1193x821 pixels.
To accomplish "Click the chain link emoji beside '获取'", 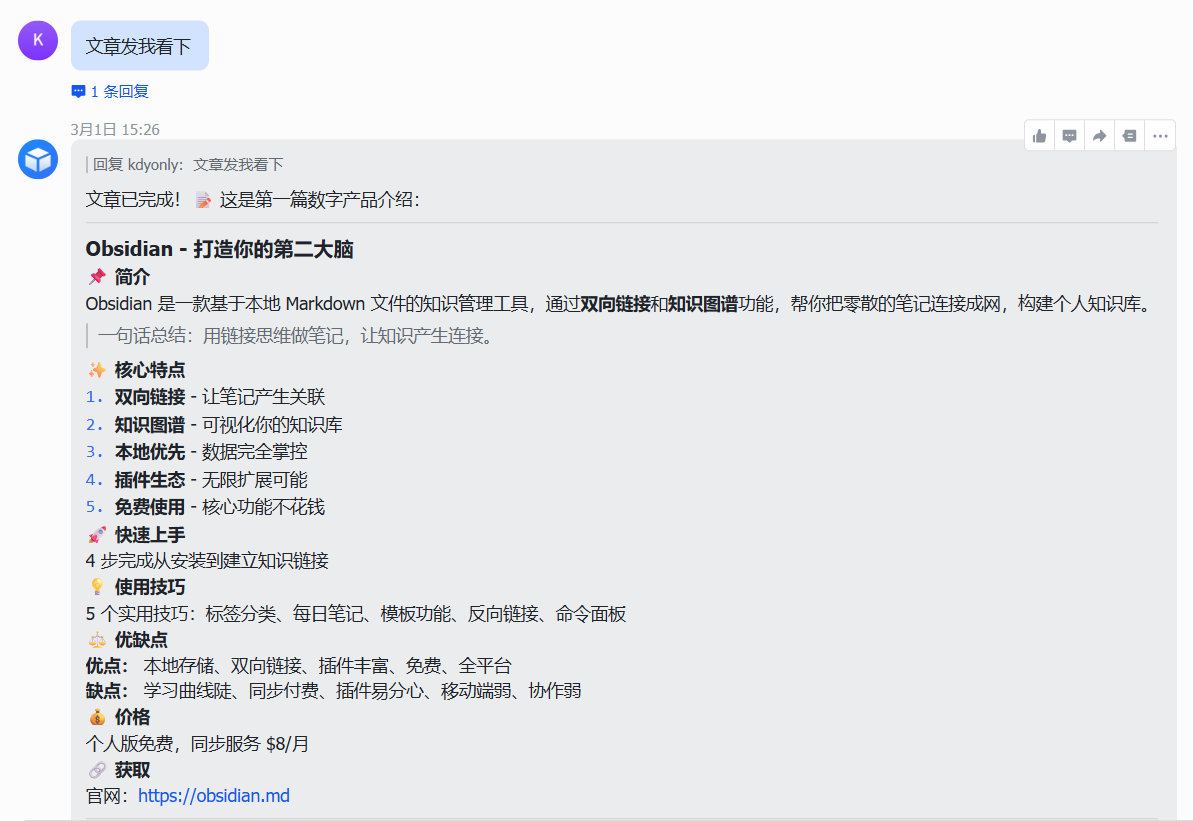I will tap(97, 770).
